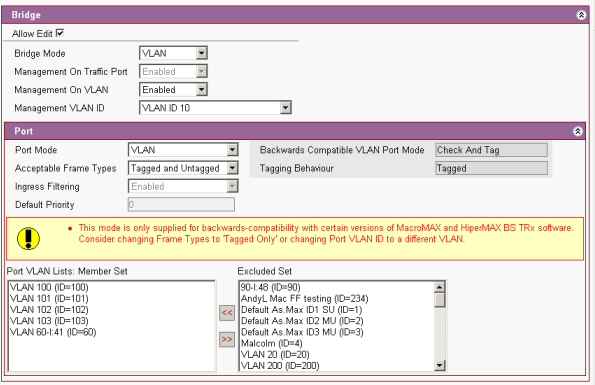Viewport: 595px width, 385px height.
Task: Open Management On VLAN dropdown
Action: [173, 90]
